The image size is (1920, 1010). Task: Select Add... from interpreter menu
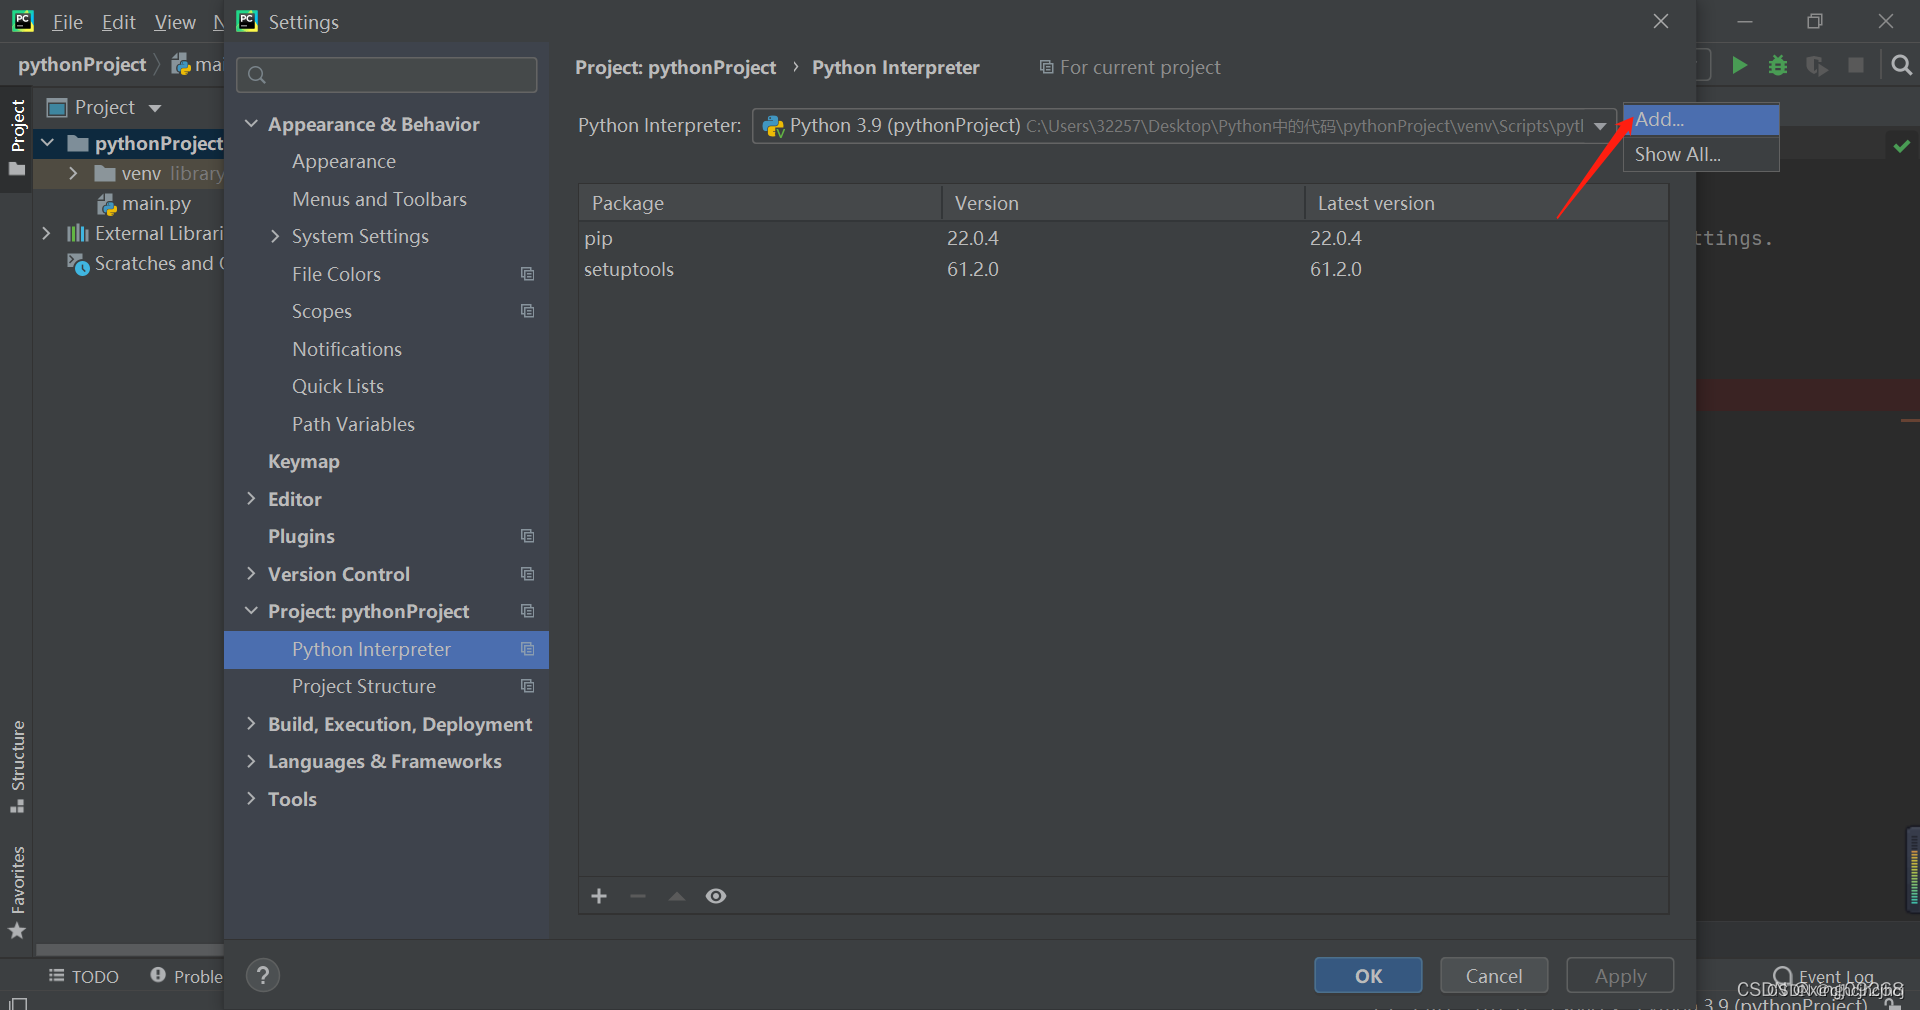[1701, 120]
